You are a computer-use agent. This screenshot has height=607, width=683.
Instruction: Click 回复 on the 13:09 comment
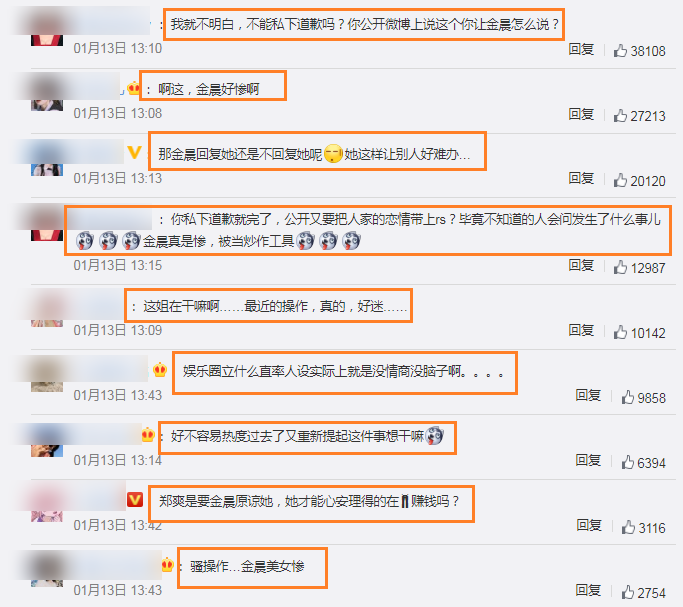pos(581,331)
